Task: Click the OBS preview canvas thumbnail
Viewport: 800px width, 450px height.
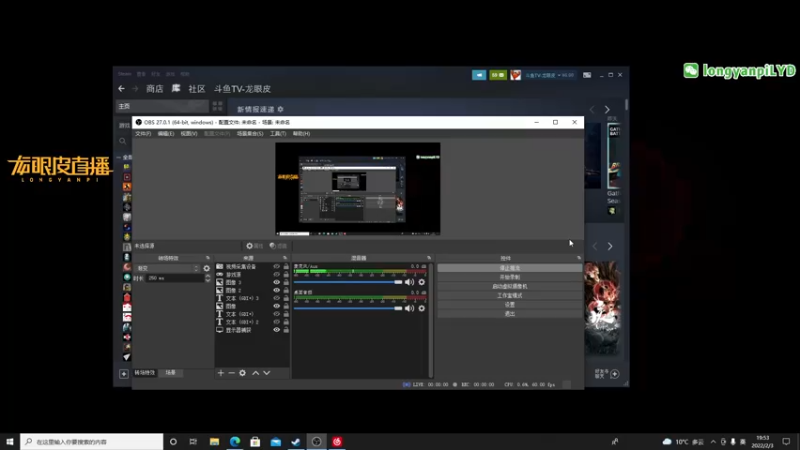Action: [x=358, y=189]
